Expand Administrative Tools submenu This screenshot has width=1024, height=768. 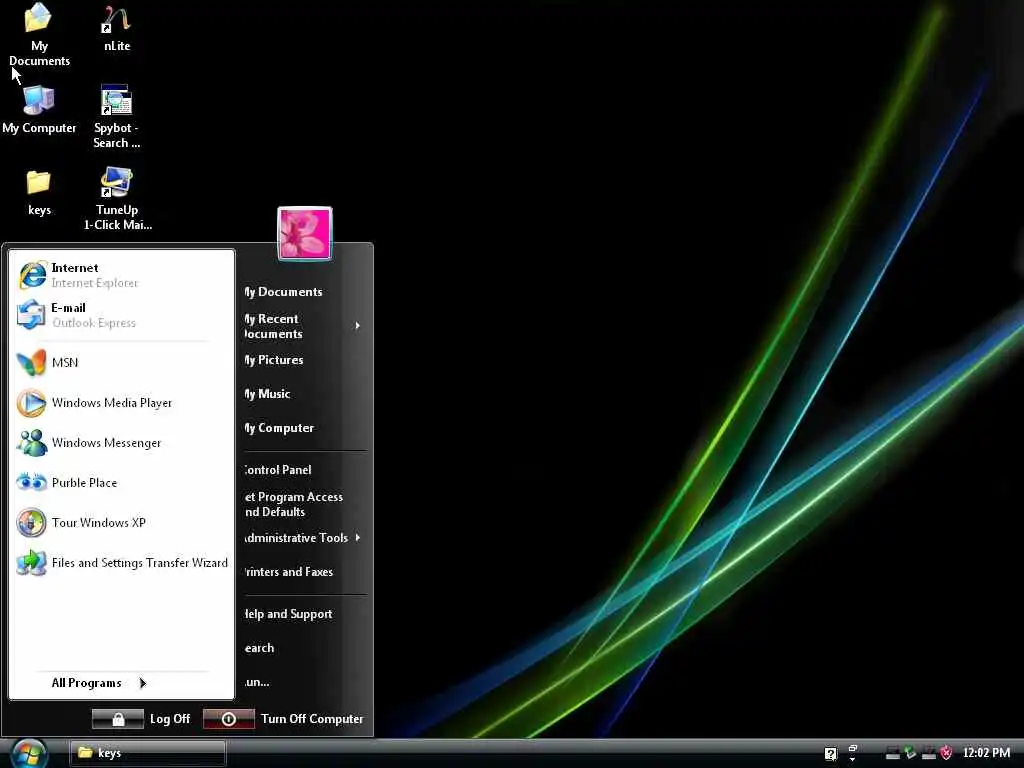(302, 538)
